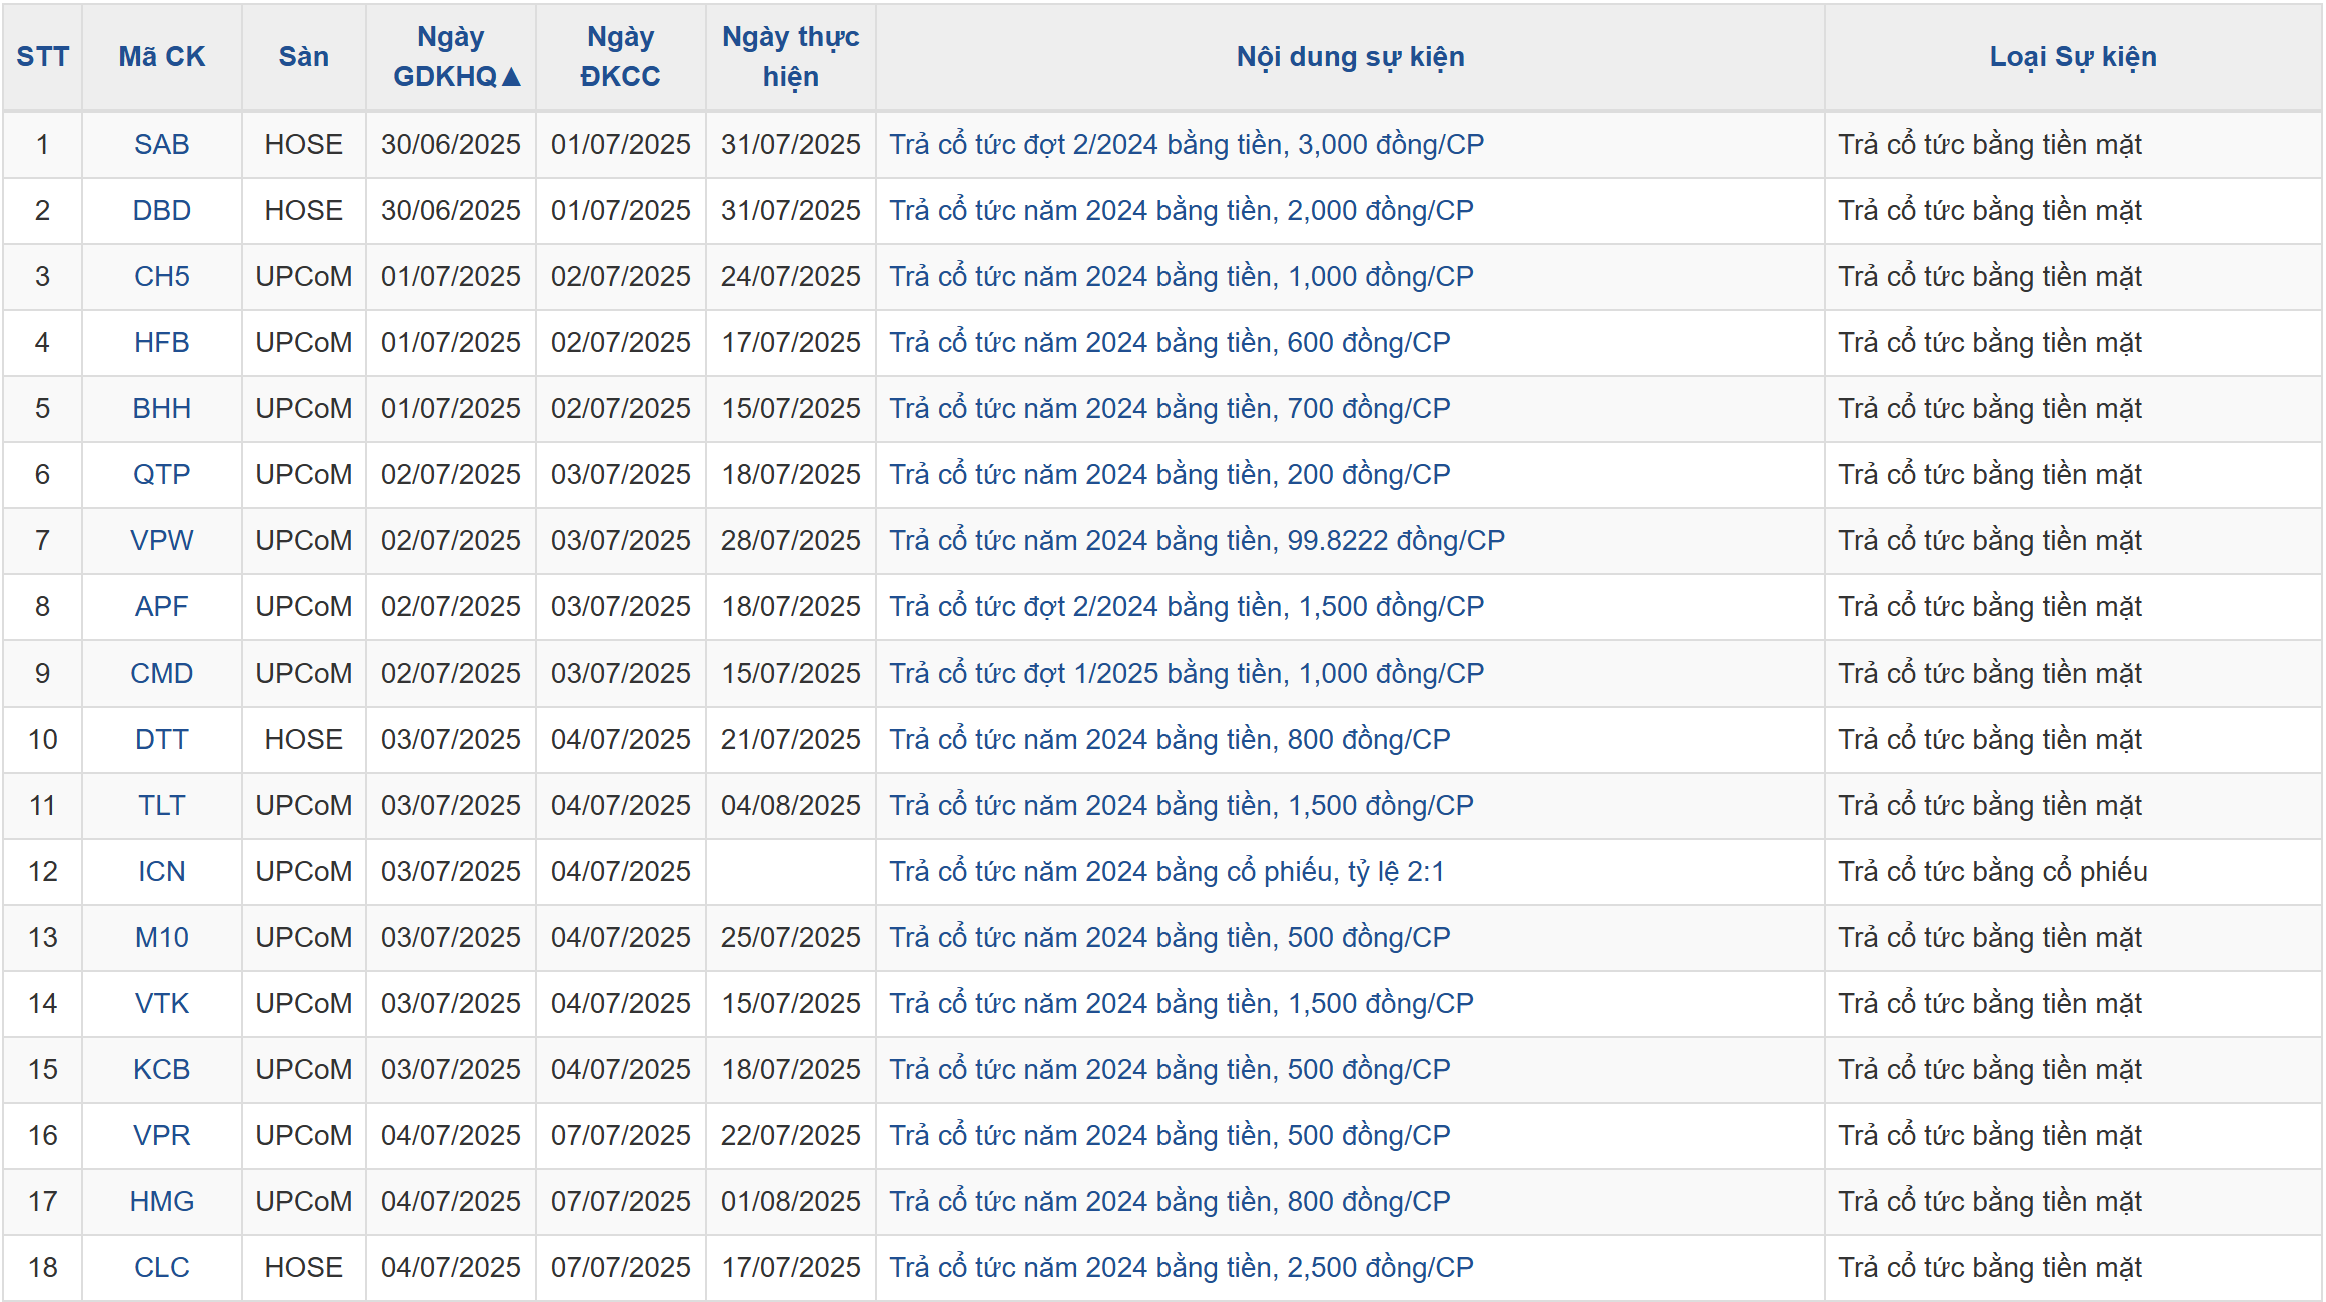Open HFB event 600 đồng/CP link
Screen dimensions: 2326x1302
1169,343
